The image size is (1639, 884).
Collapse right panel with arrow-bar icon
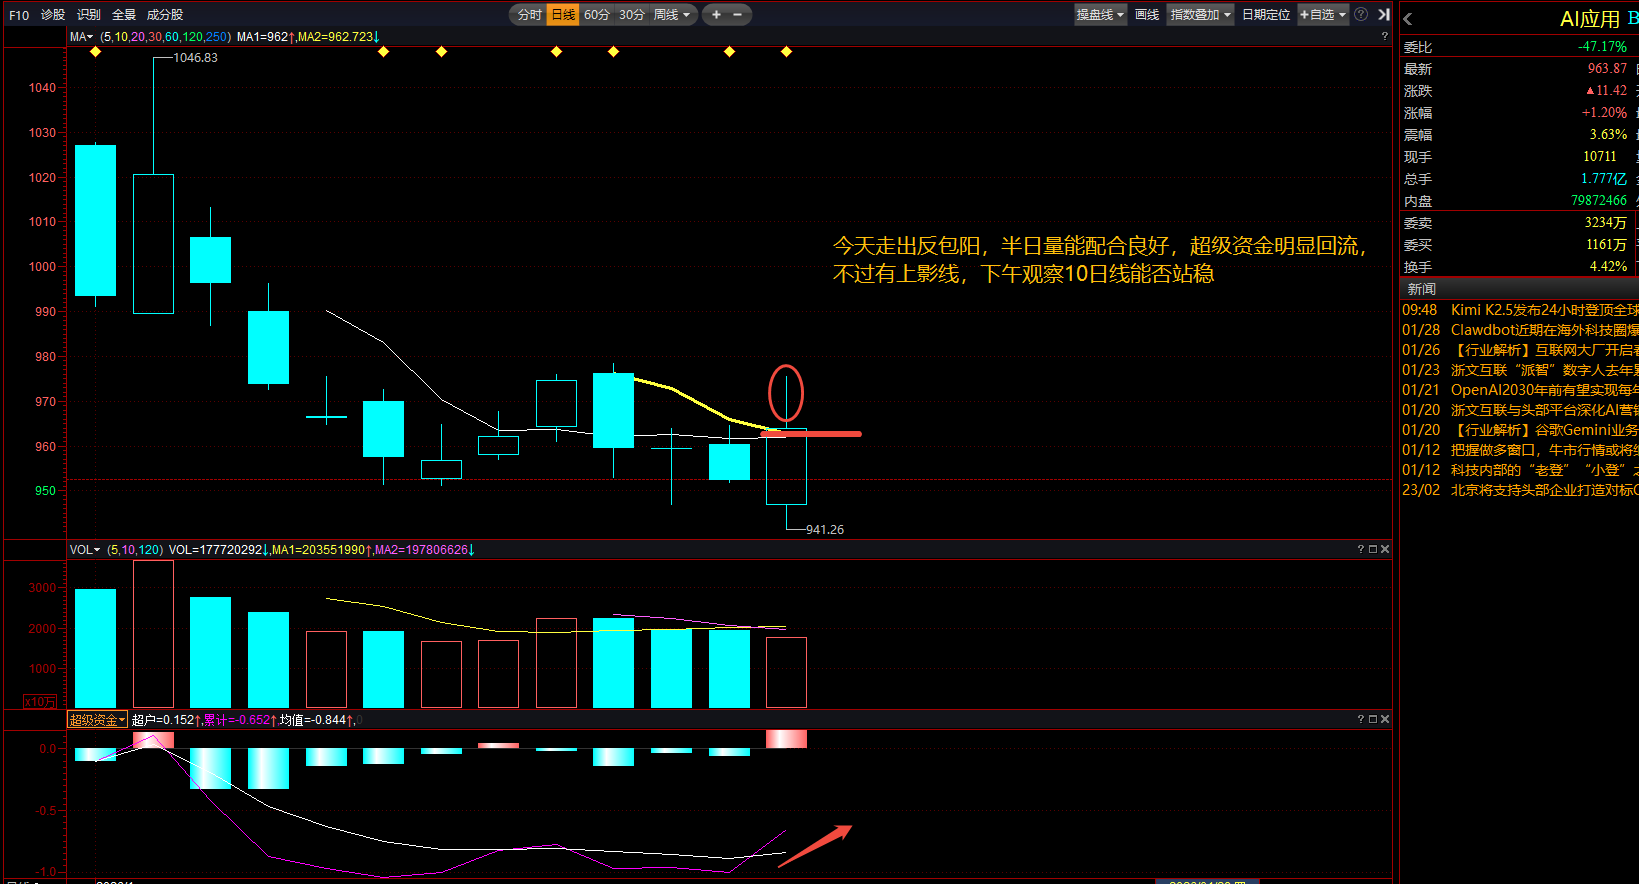[x=1384, y=14]
